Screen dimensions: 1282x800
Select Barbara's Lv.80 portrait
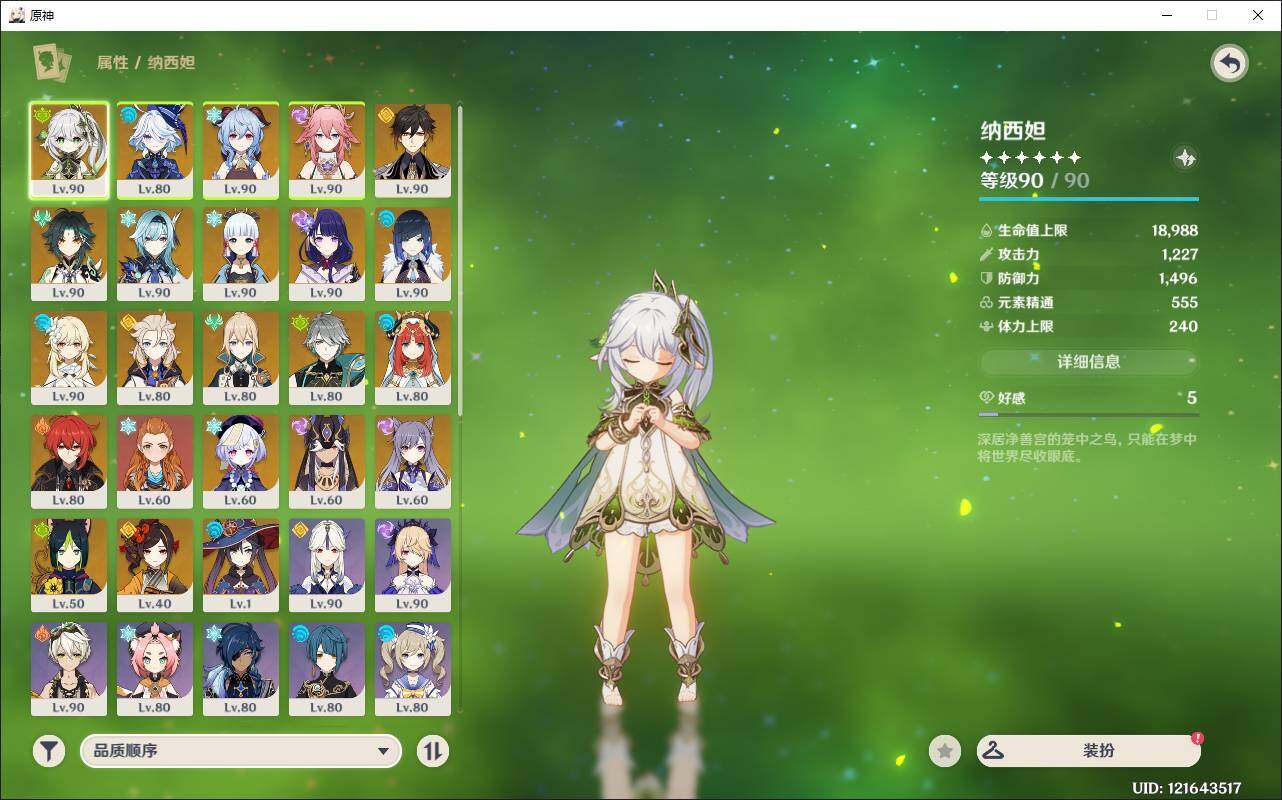(413, 670)
